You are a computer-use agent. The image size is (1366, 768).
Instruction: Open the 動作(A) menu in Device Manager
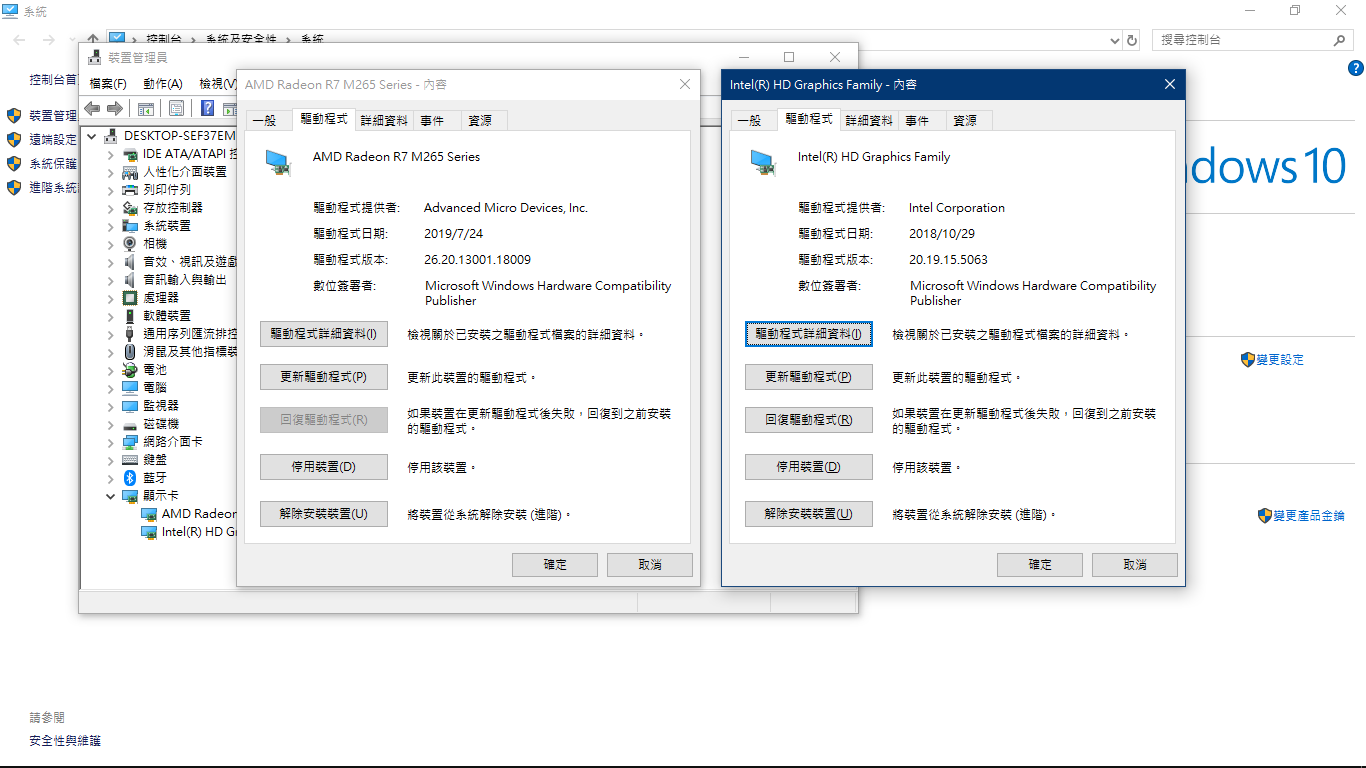(x=163, y=84)
